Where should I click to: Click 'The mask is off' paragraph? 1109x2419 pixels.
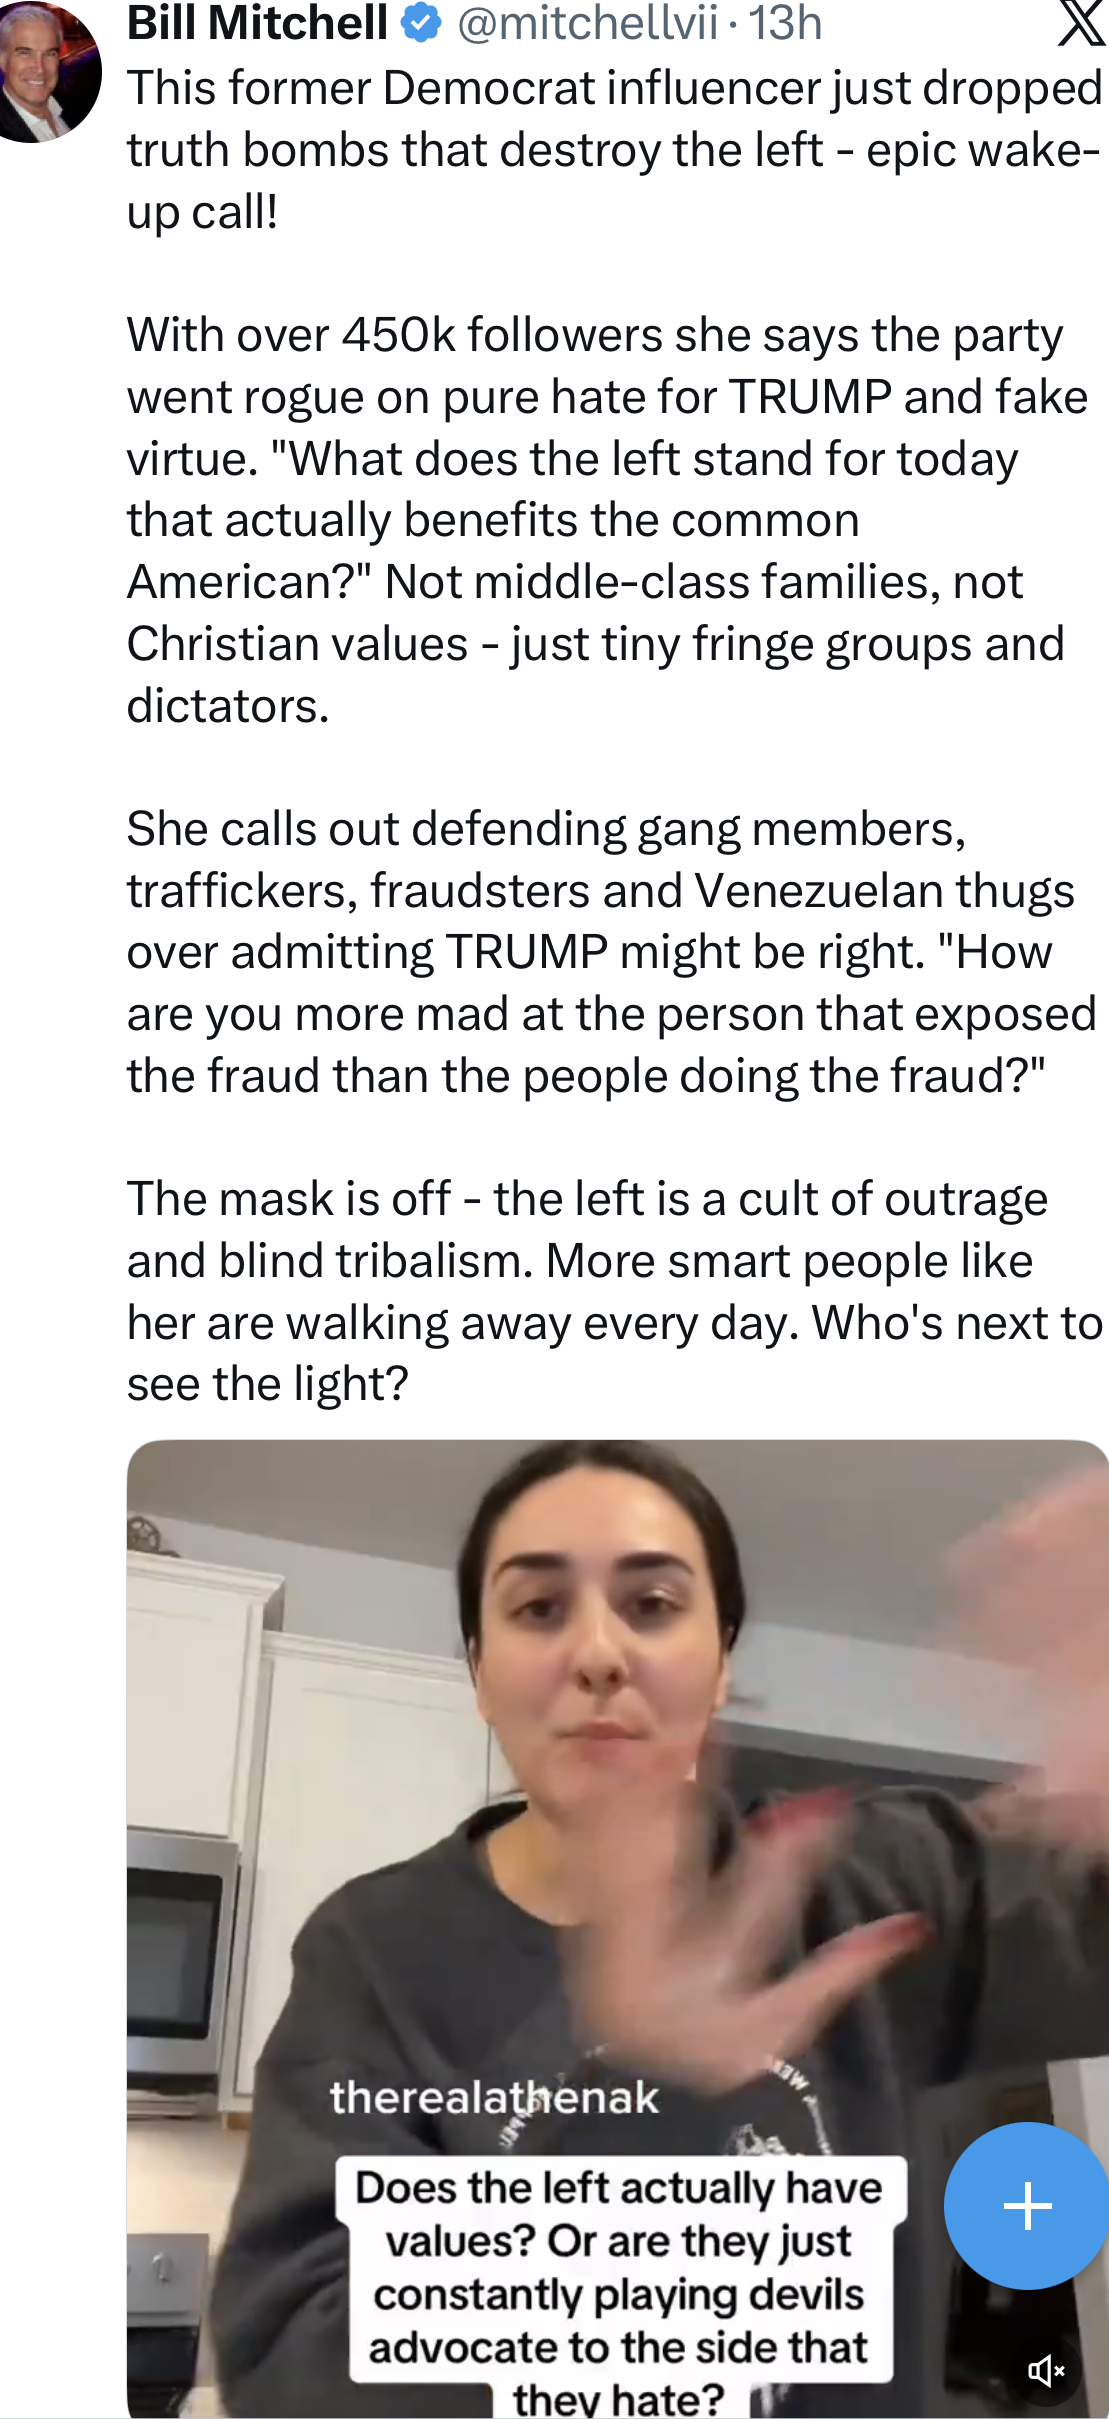pos(614,1291)
